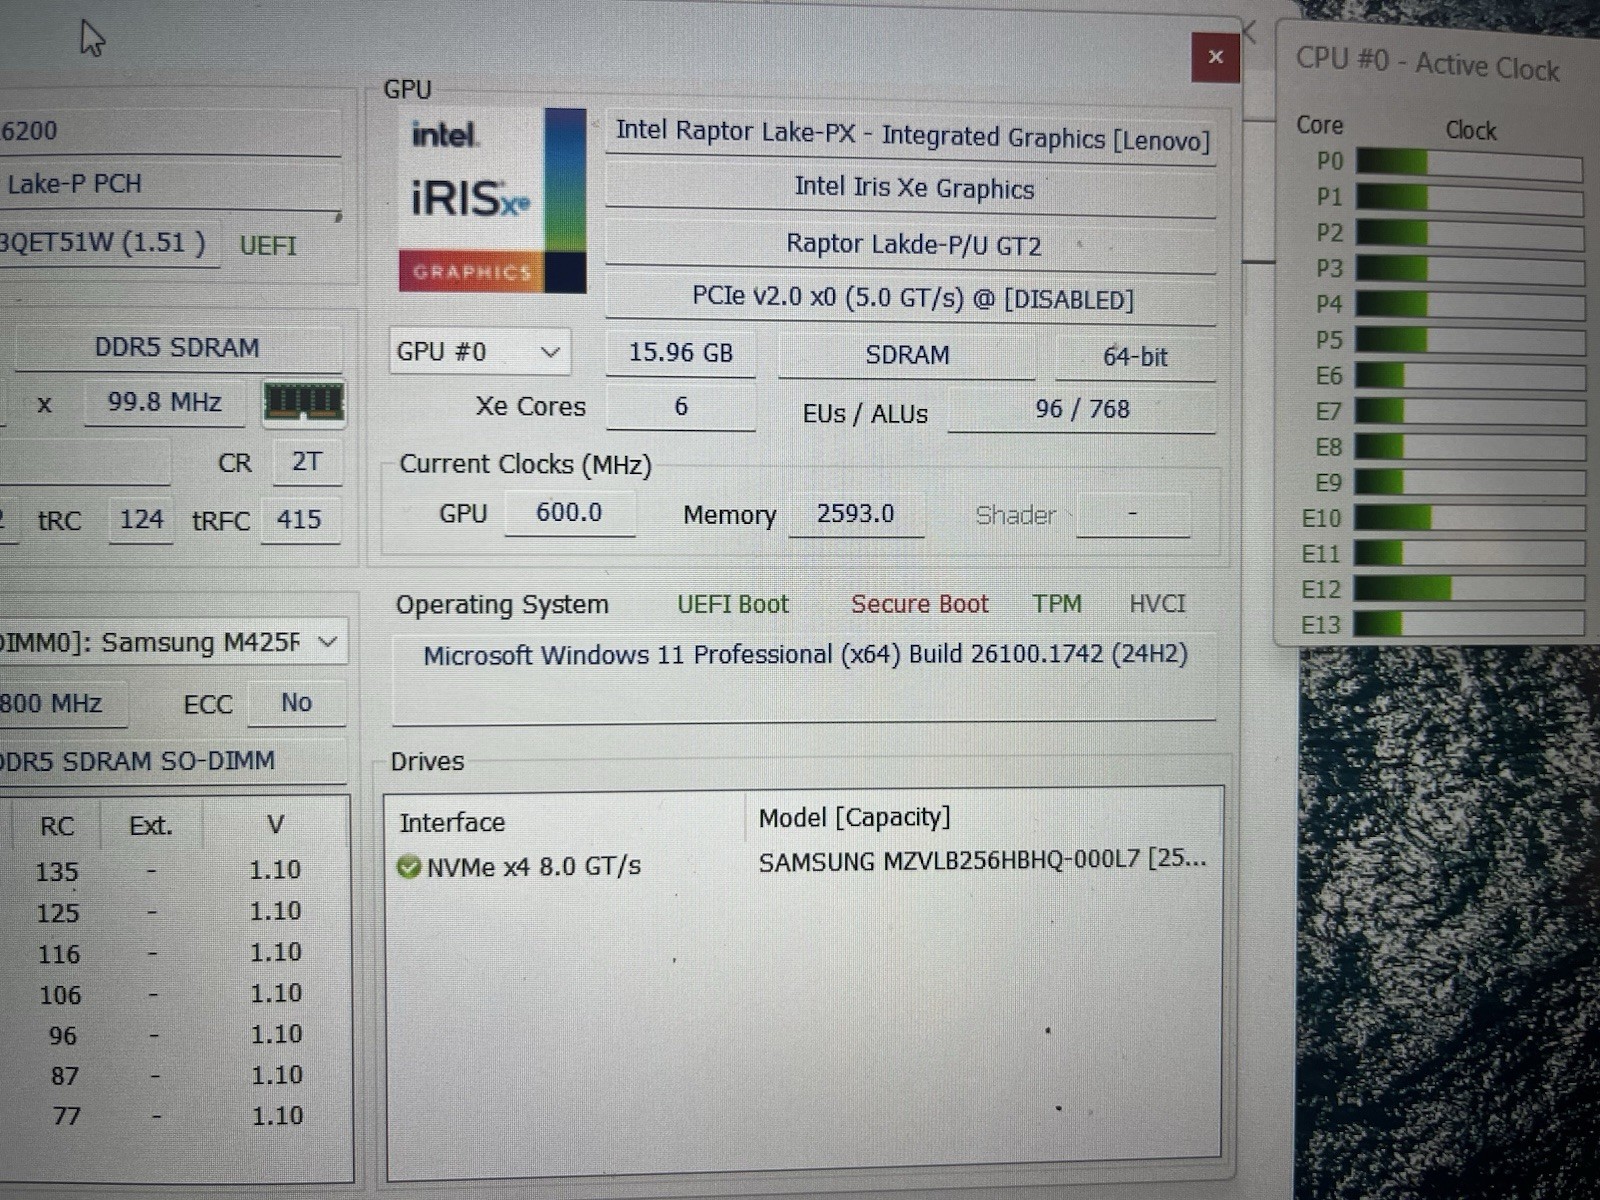Image resolution: width=1600 pixels, height=1200 pixels.
Task: Click the CR value 2T
Action: [x=307, y=462]
